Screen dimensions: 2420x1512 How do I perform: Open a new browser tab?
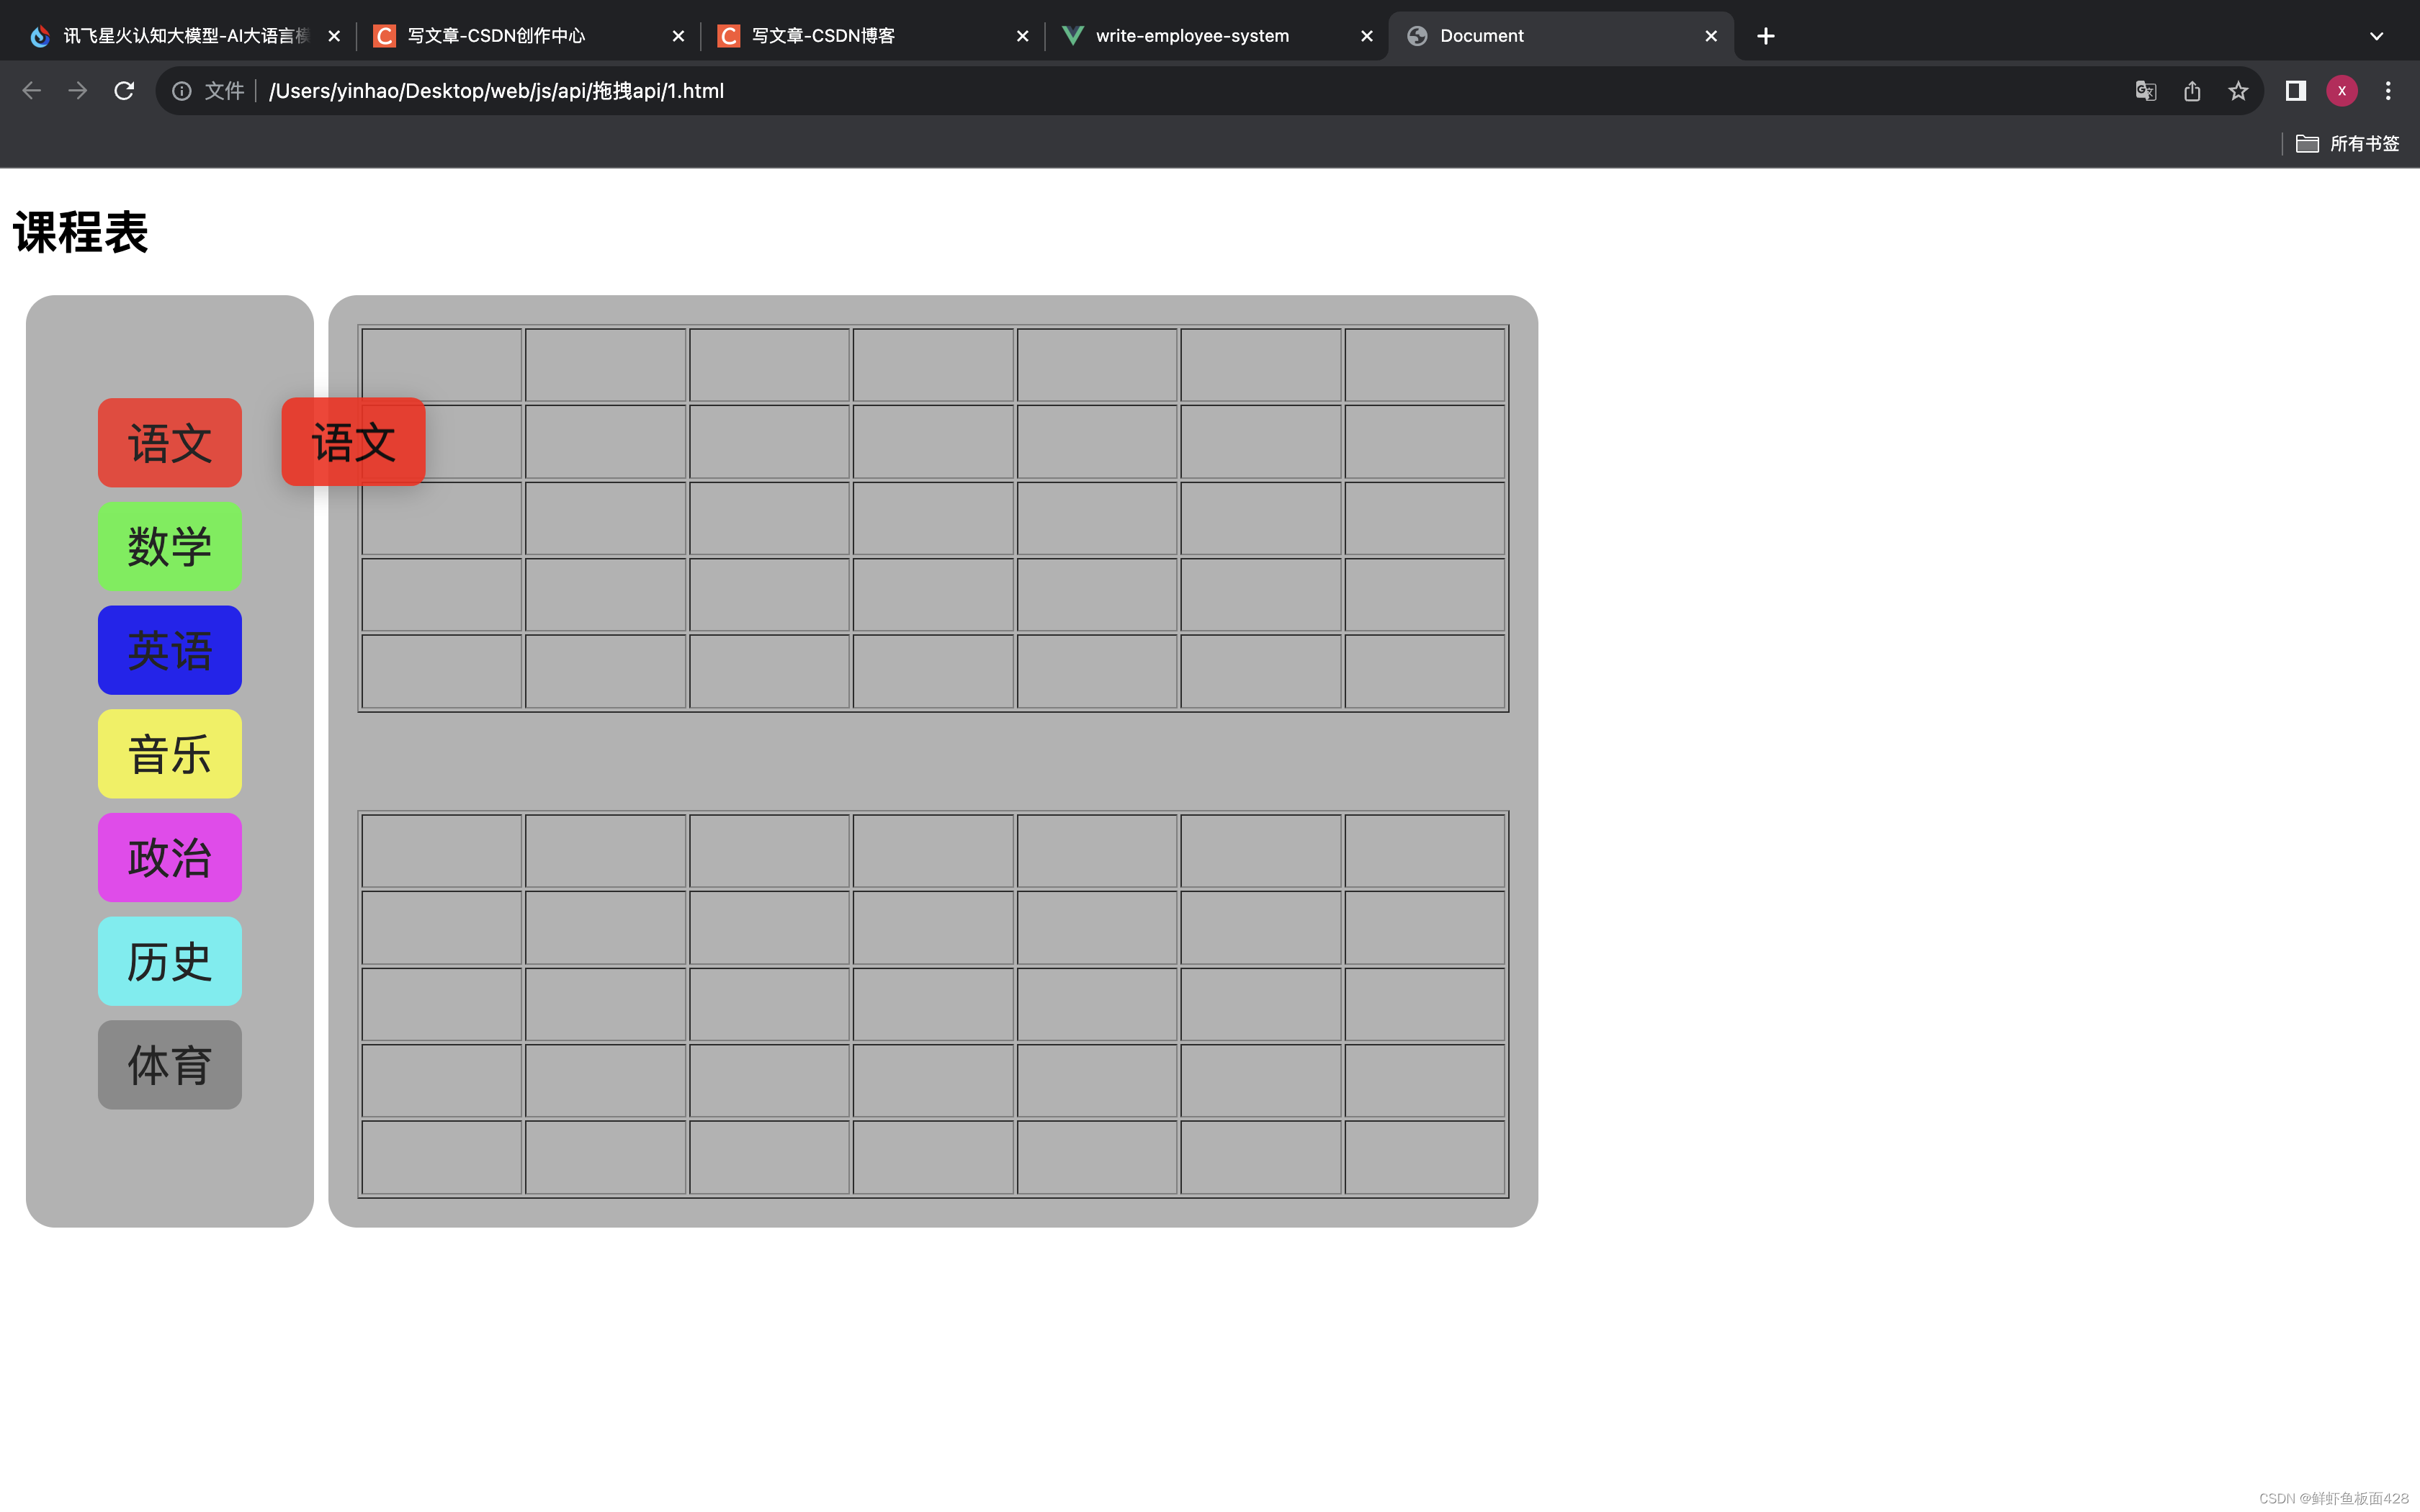tap(1766, 36)
